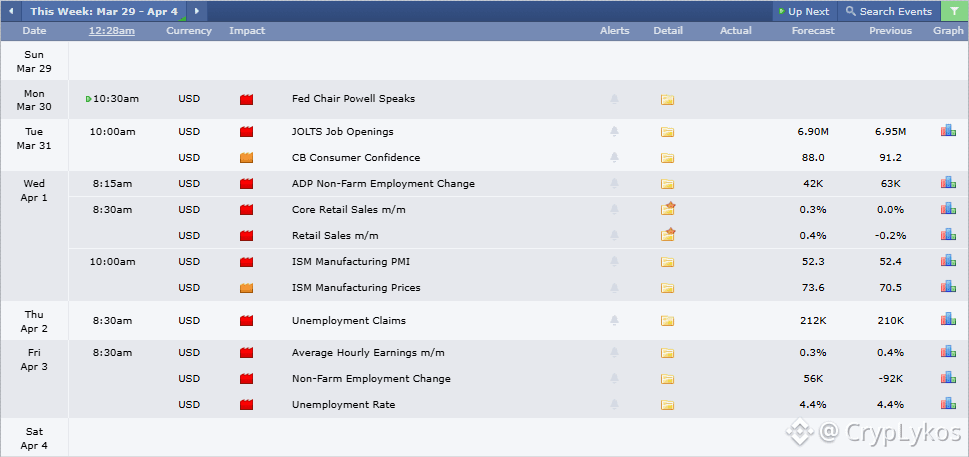This screenshot has width=969, height=457.
Task: Toggle alert bell for ISM Manufacturing PMI
Action: 614,261
